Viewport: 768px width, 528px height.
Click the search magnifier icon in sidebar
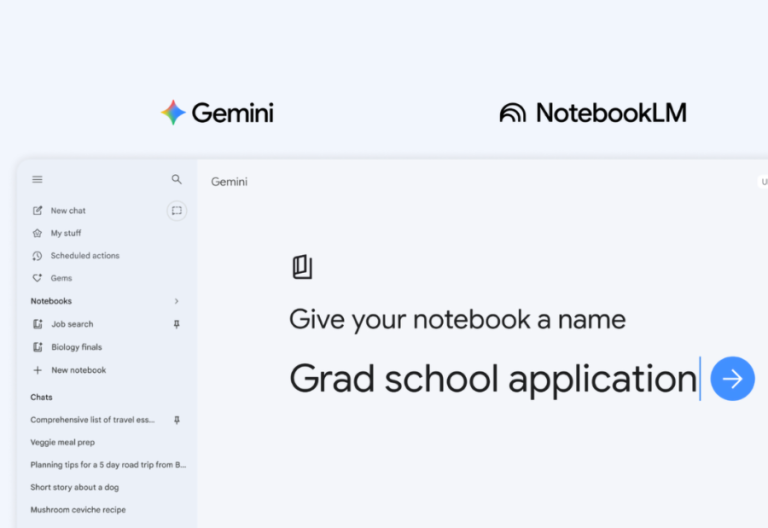[x=176, y=179]
